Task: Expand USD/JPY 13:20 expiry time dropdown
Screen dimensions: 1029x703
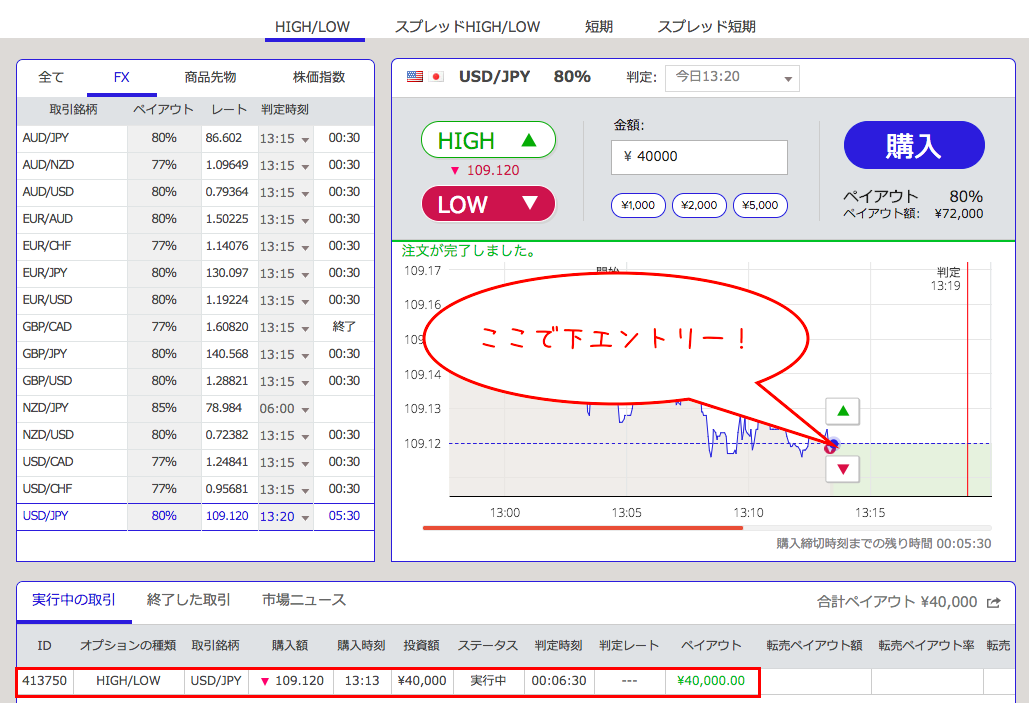Action: (285, 516)
